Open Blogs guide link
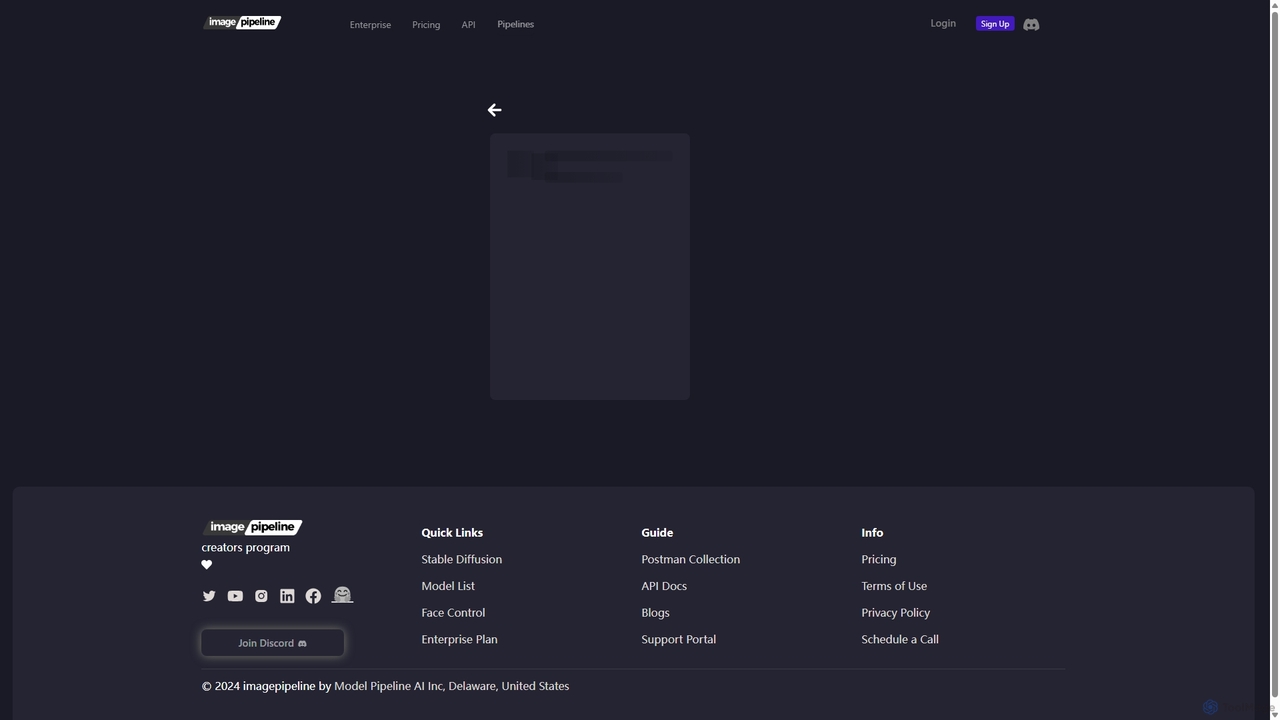The image size is (1280, 720). coord(655,612)
